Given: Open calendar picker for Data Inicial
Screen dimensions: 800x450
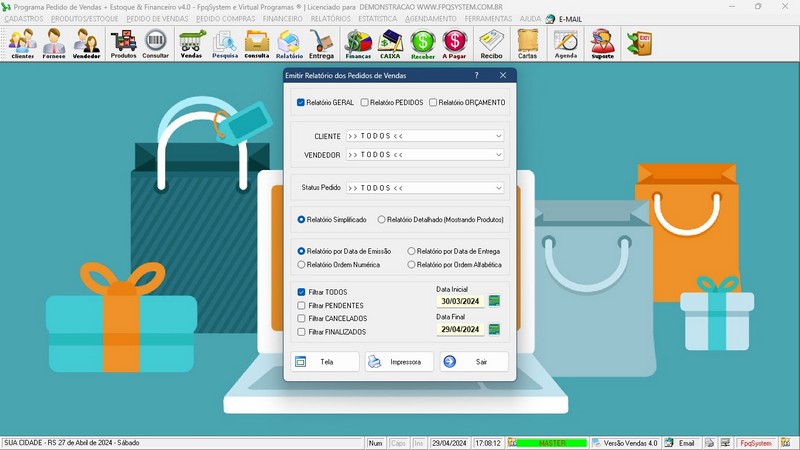Looking at the screenshot, I should (x=494, y=301).
